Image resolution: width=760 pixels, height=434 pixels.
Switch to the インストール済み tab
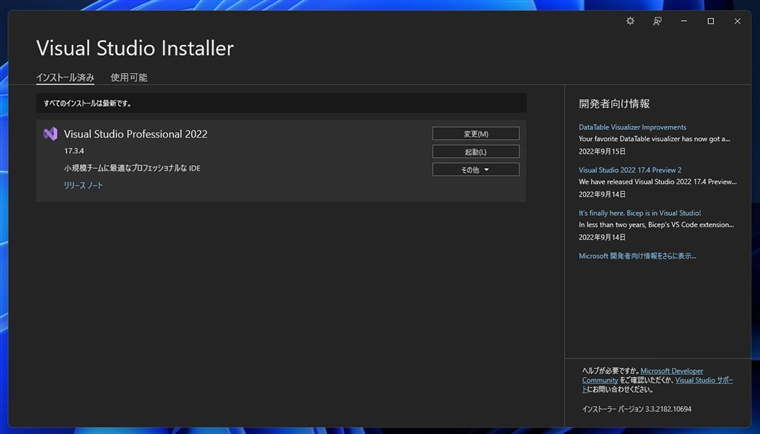coord(65,77)
